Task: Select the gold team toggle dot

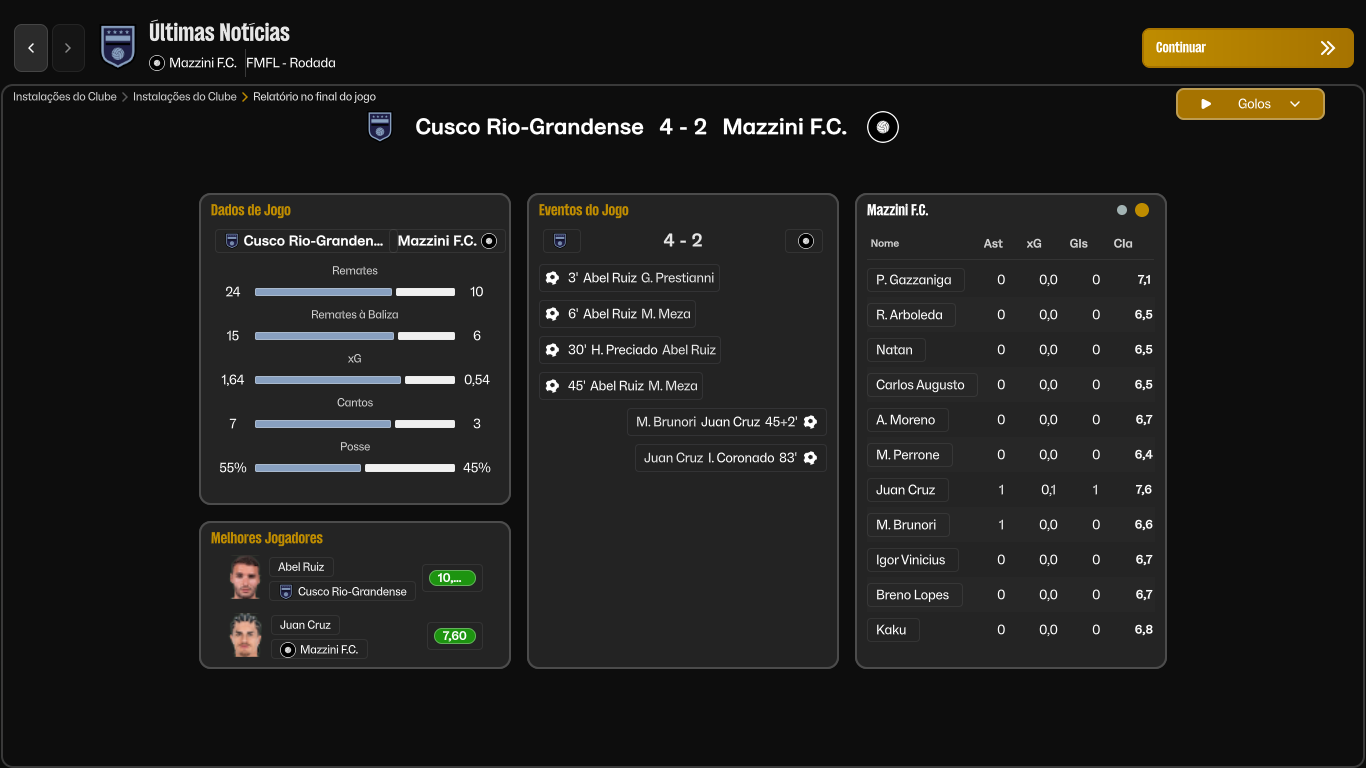Action: 1142,210
